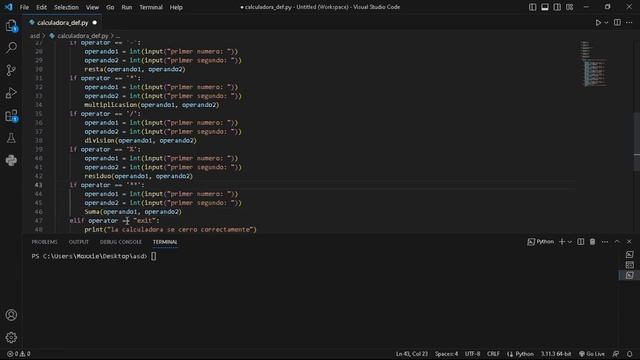Switch to the OUTPUT panel tab
The height and width of the screenshot is (360, 640).
(78, 242)
